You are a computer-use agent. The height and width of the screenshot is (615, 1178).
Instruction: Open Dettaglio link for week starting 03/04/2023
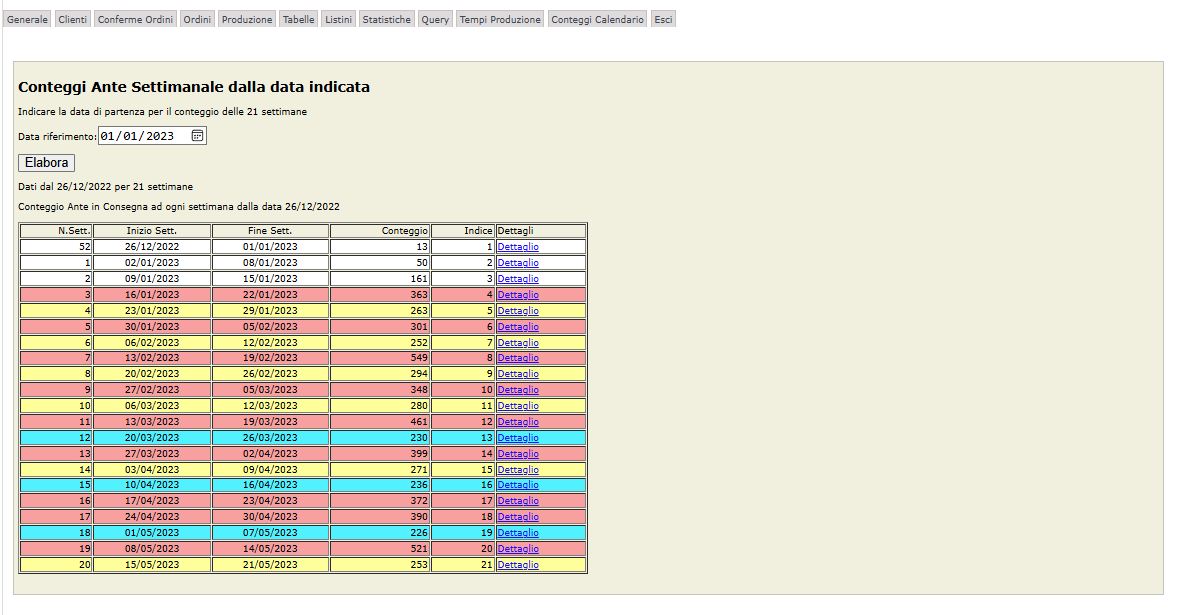518,469
